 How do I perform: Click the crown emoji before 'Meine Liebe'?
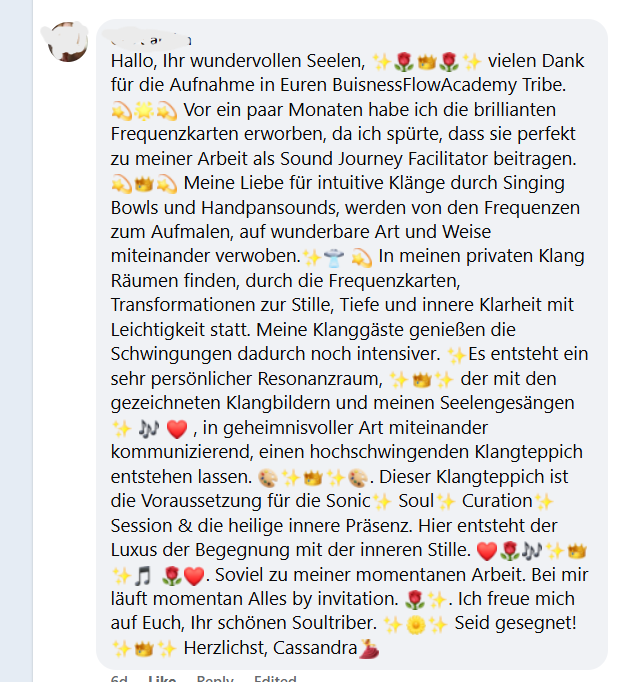coord(144,184)
